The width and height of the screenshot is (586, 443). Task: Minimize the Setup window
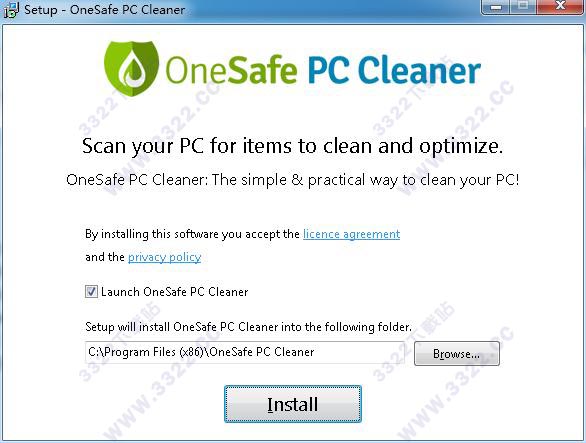pyautogui.click(x=496, y=7)
